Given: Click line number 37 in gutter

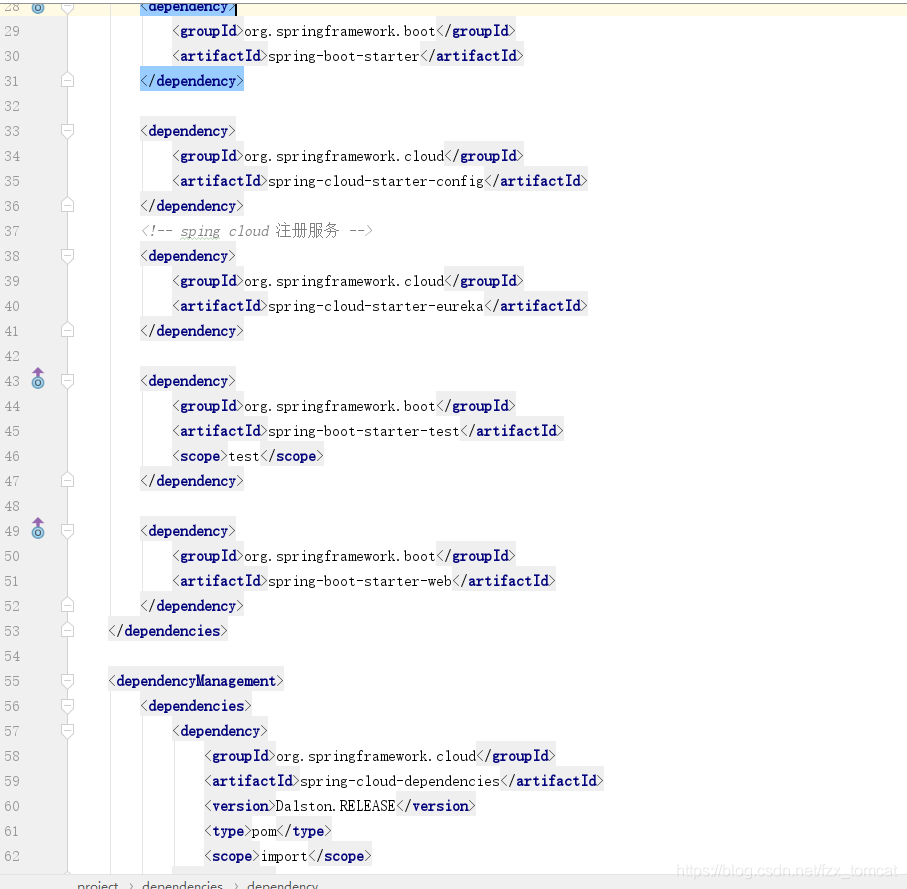Looking at the screenshot, I should (12, 231).
